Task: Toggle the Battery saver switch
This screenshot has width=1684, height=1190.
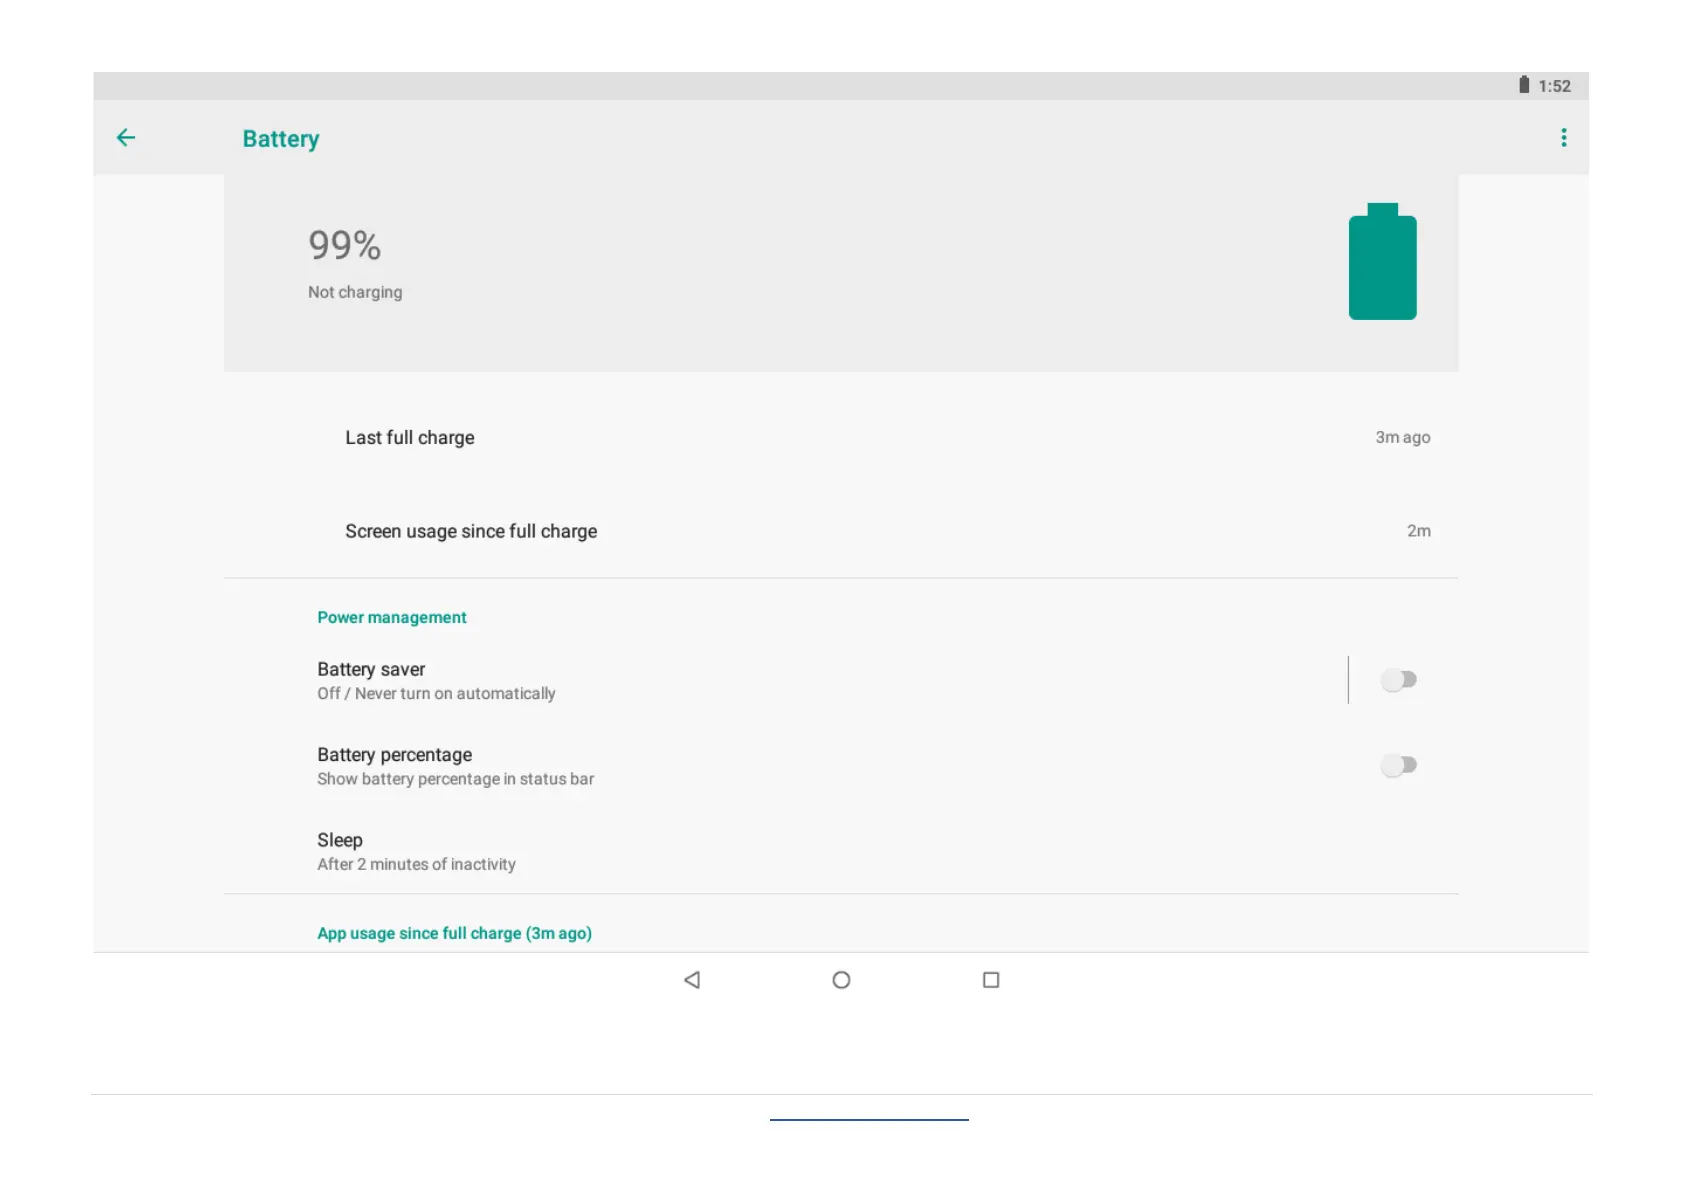Action: point(1398,680)
